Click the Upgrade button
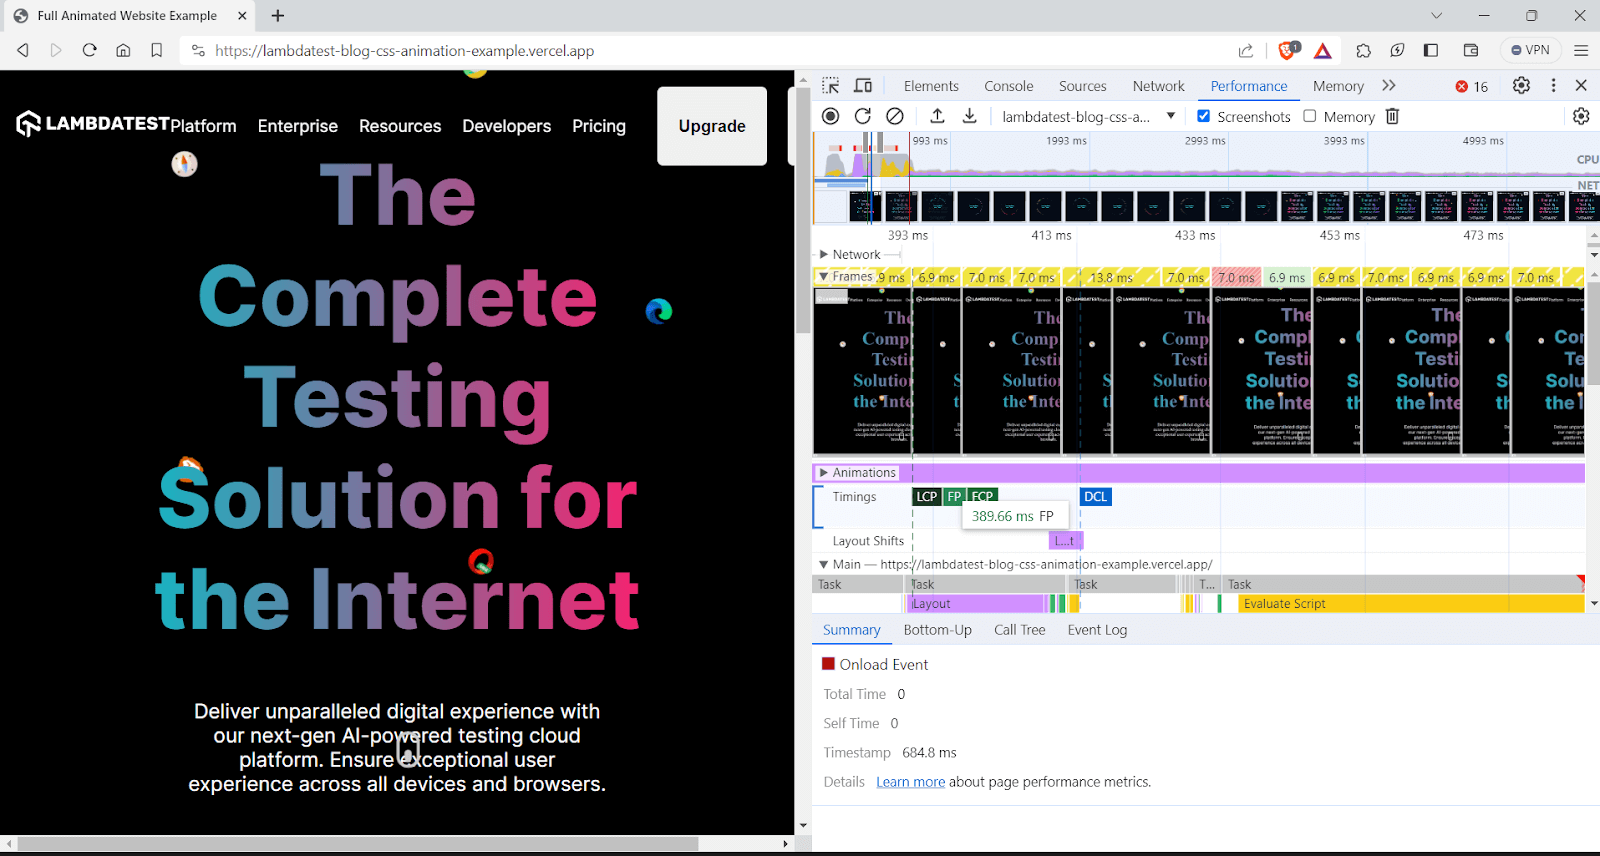The image size is (1600, 856). [x=712, y=126]
